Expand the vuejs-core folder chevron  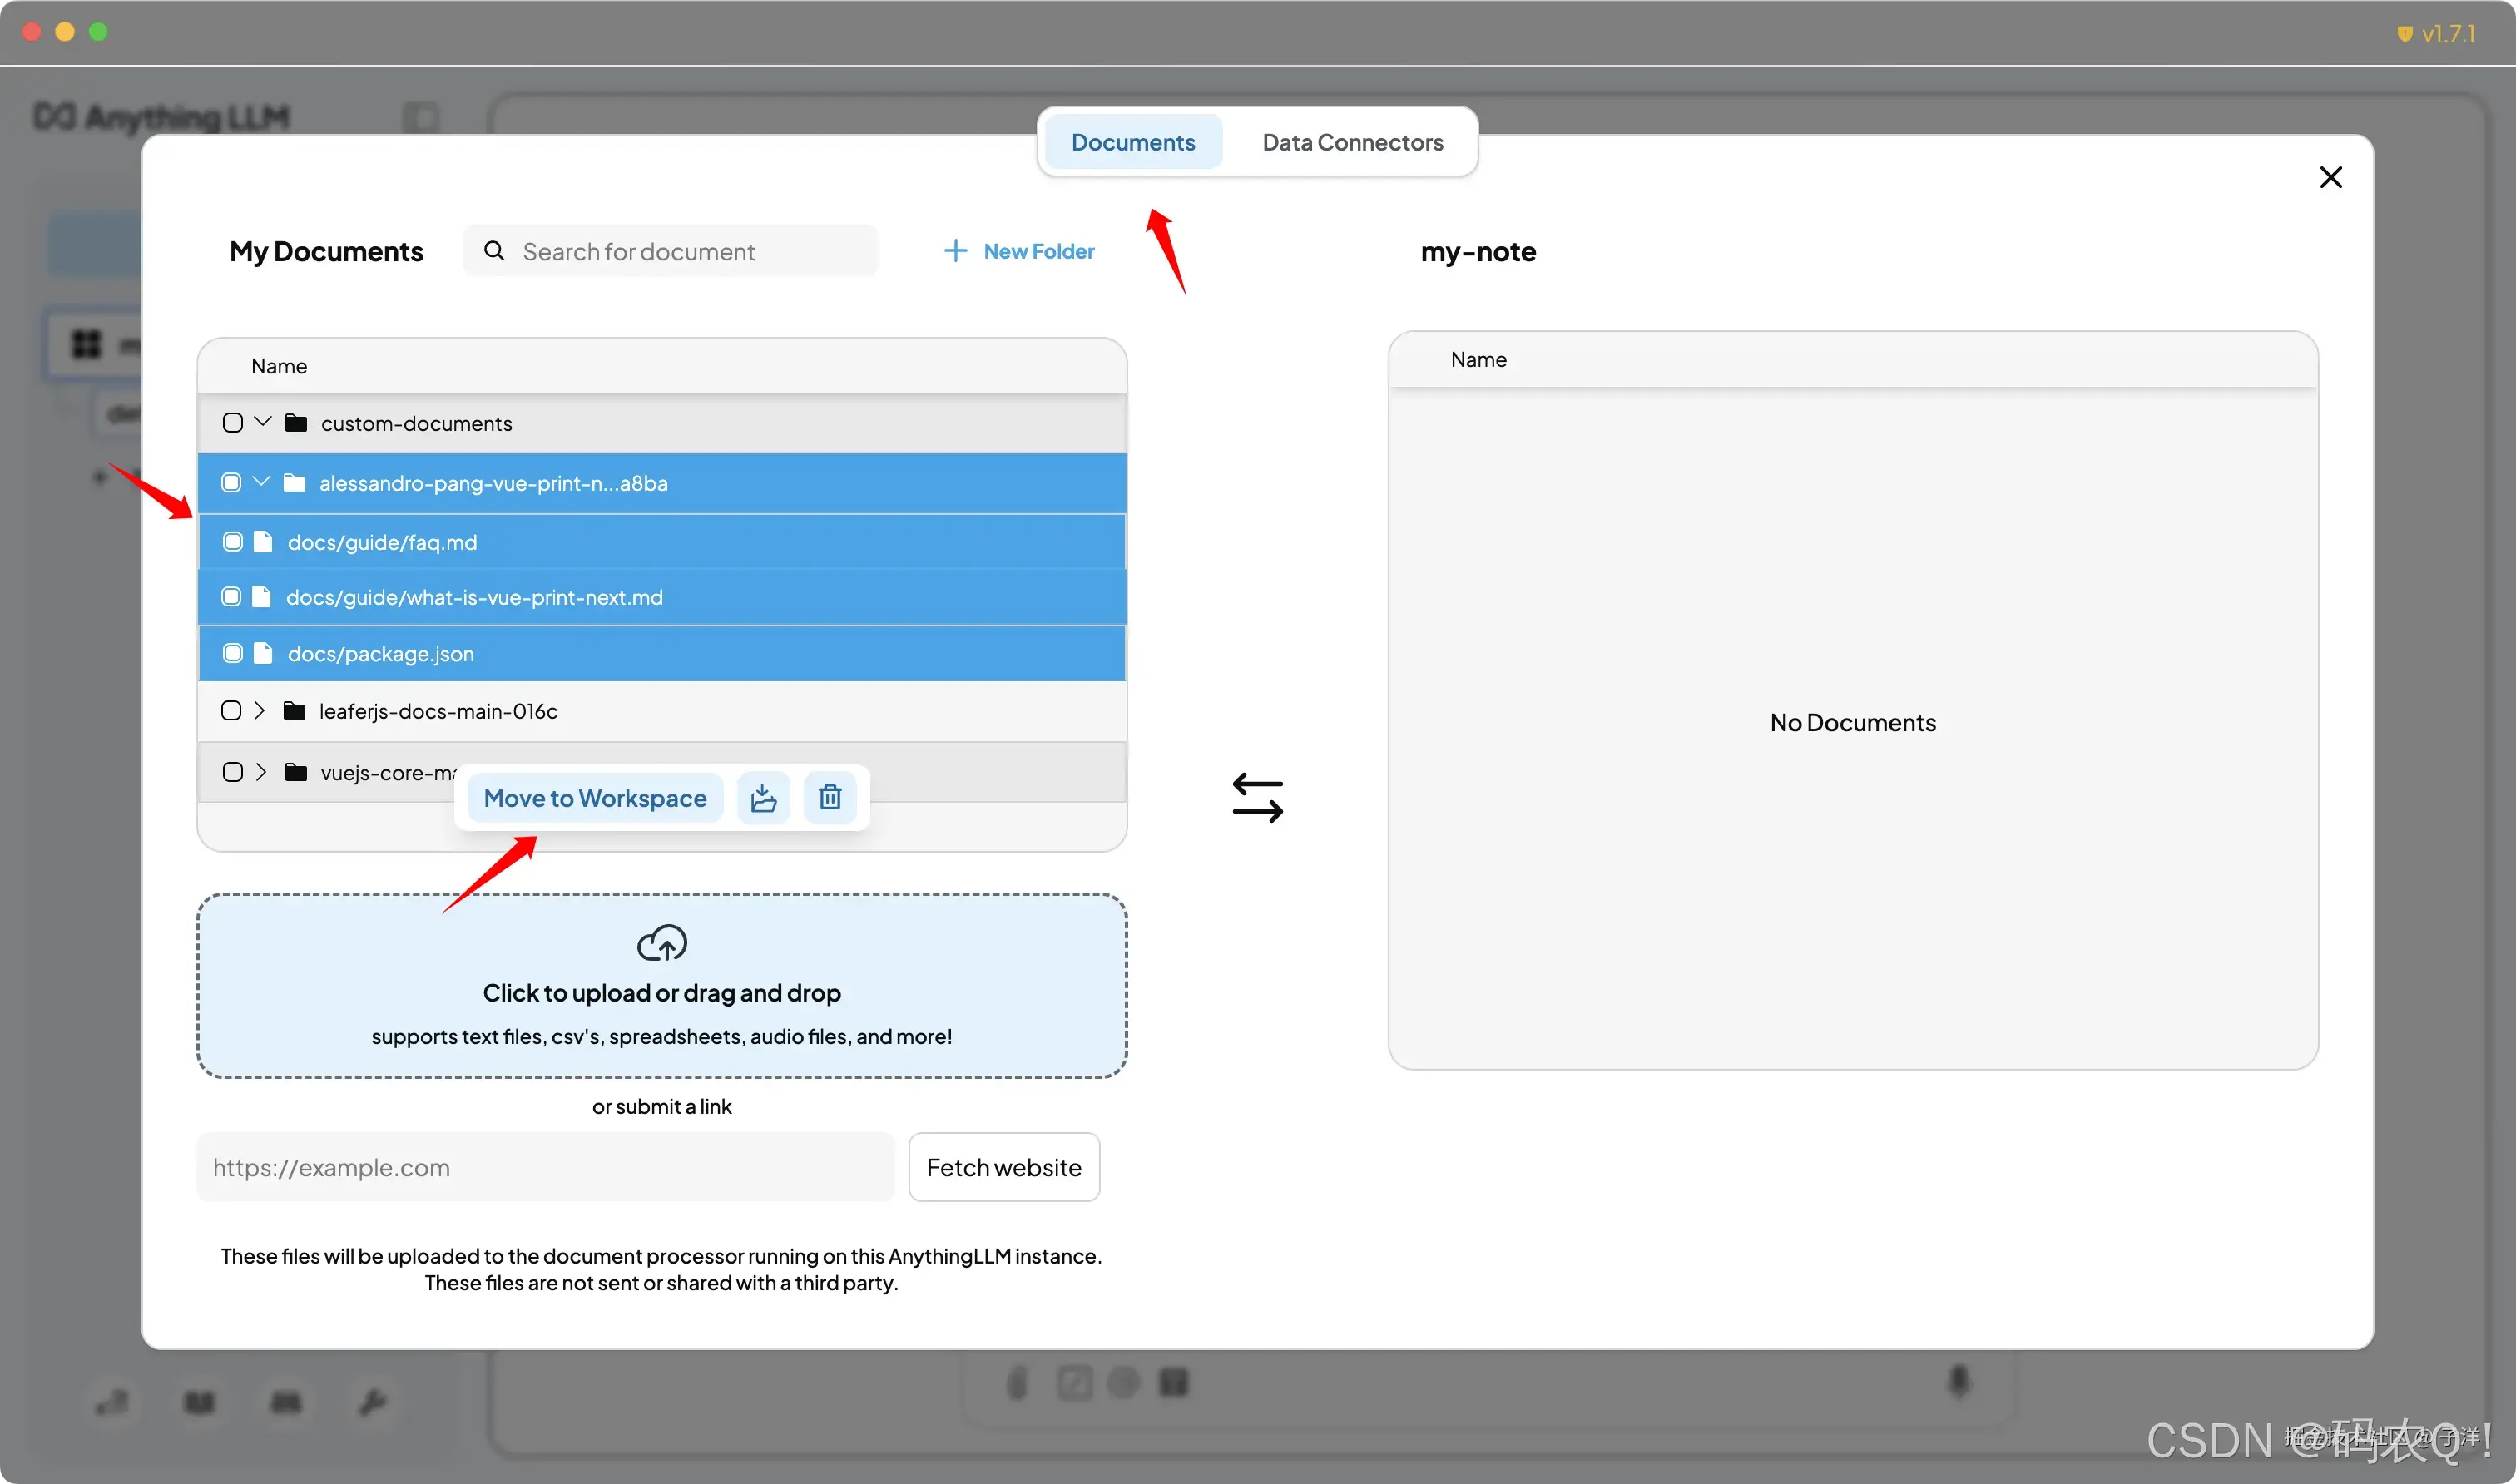pos(262,772)
